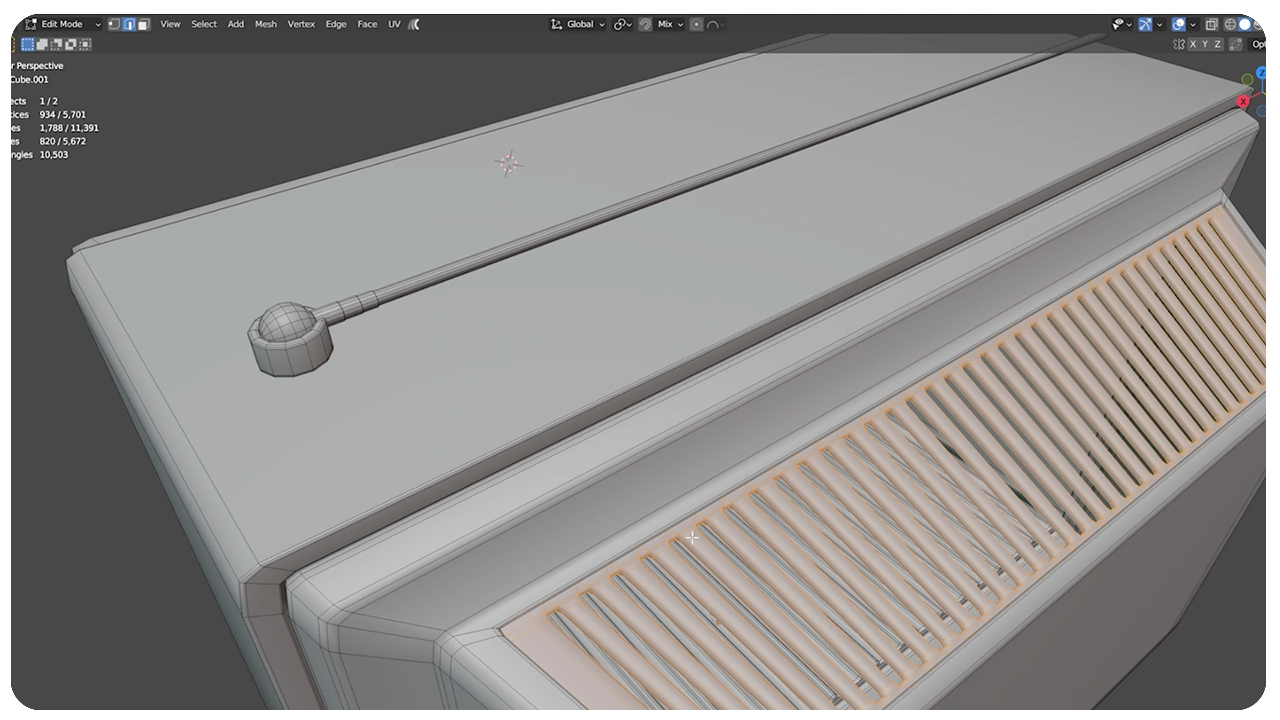This screenshot has height=720, width=1280.
Task: Open the Add menu
Action: 236,24
